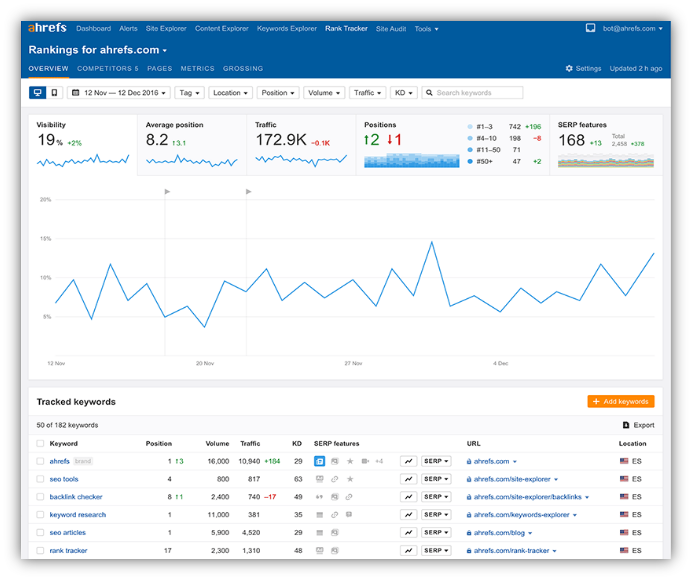Open the seo tools keyword link
This screenshot has height=581, width=693.
[x=64, y=479]
